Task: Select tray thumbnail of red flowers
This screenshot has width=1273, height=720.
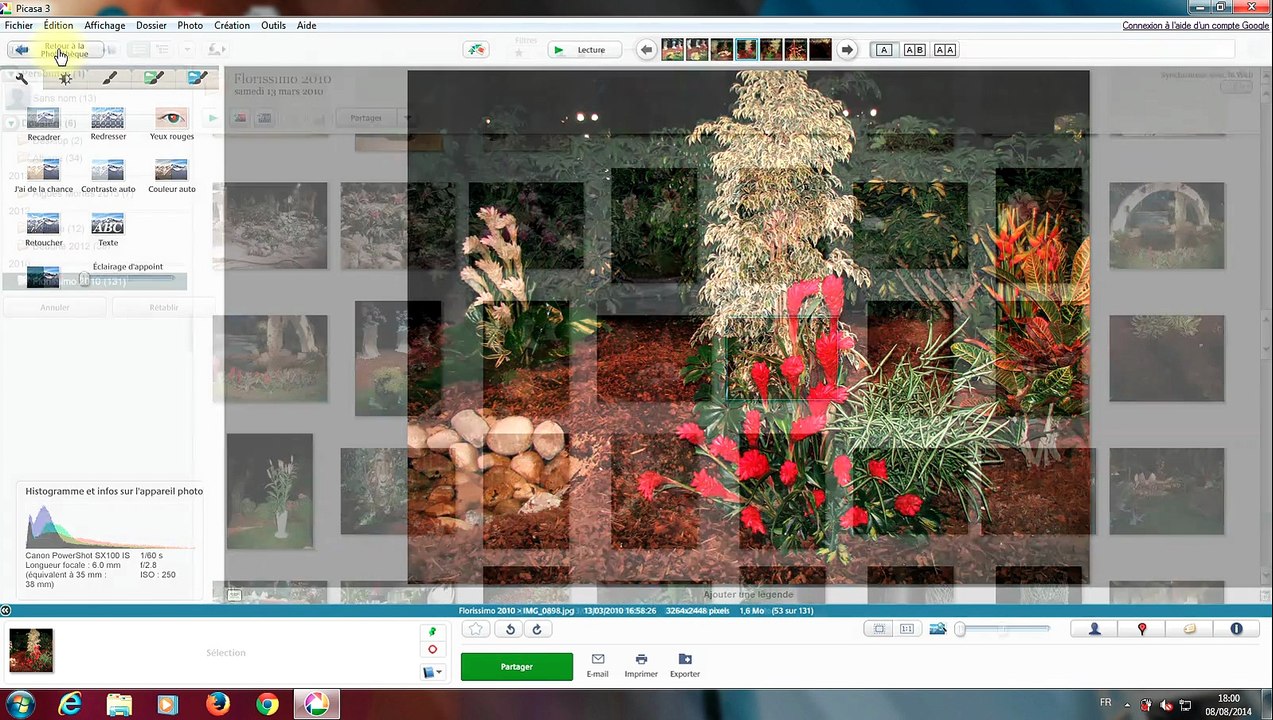Action: [31, 650]
